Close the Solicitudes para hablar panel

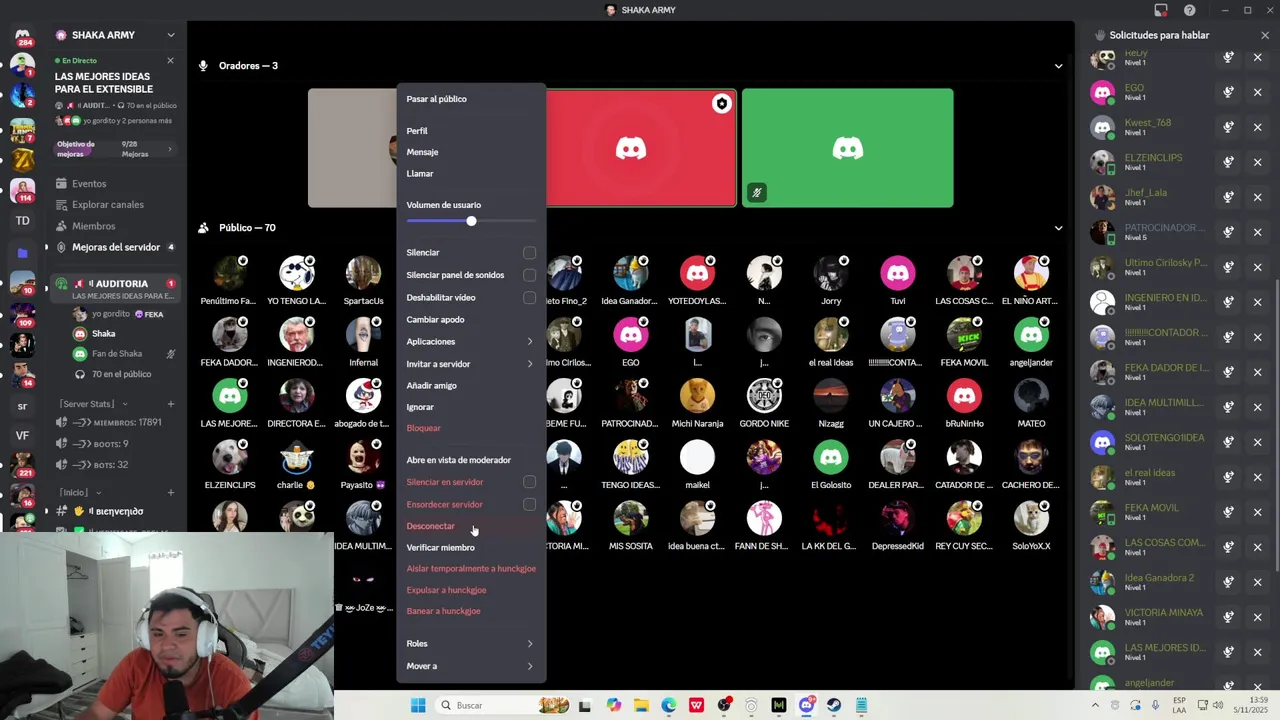(1265, 35)
